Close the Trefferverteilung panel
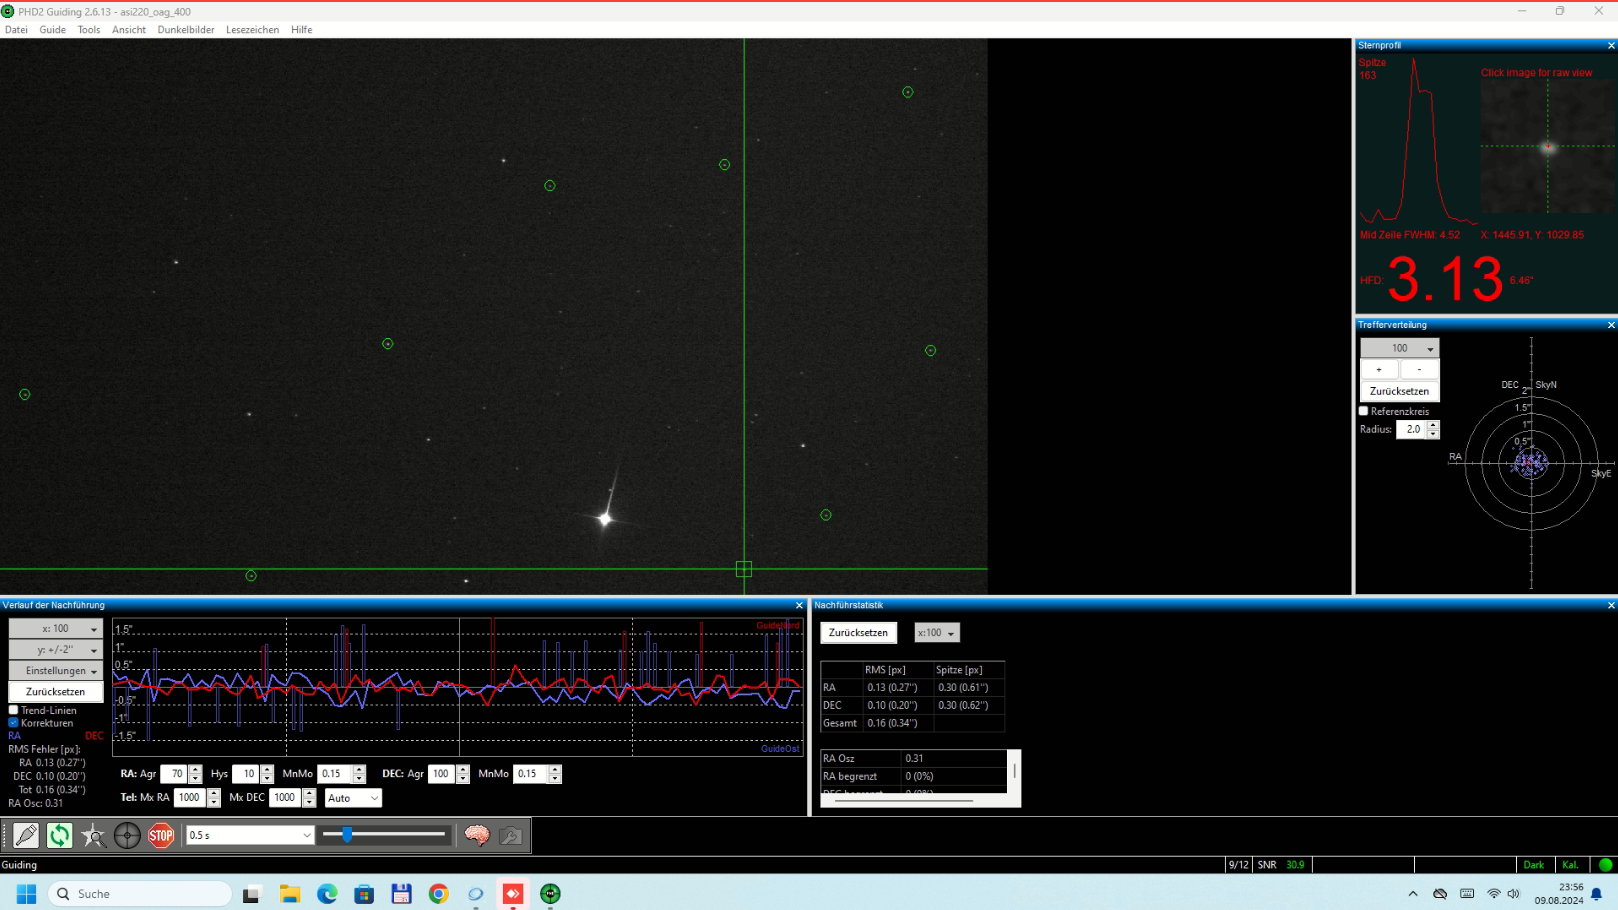 (x=1611, y=325)
